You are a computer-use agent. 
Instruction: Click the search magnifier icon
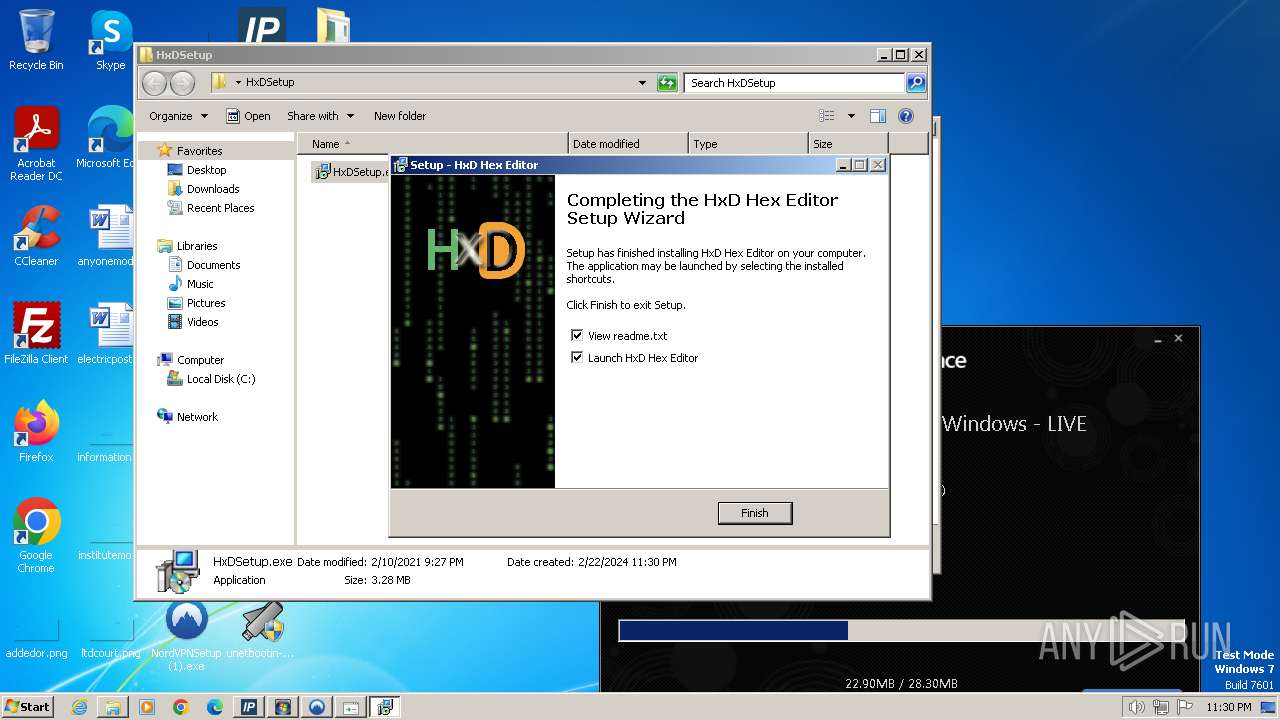(916, 83)
